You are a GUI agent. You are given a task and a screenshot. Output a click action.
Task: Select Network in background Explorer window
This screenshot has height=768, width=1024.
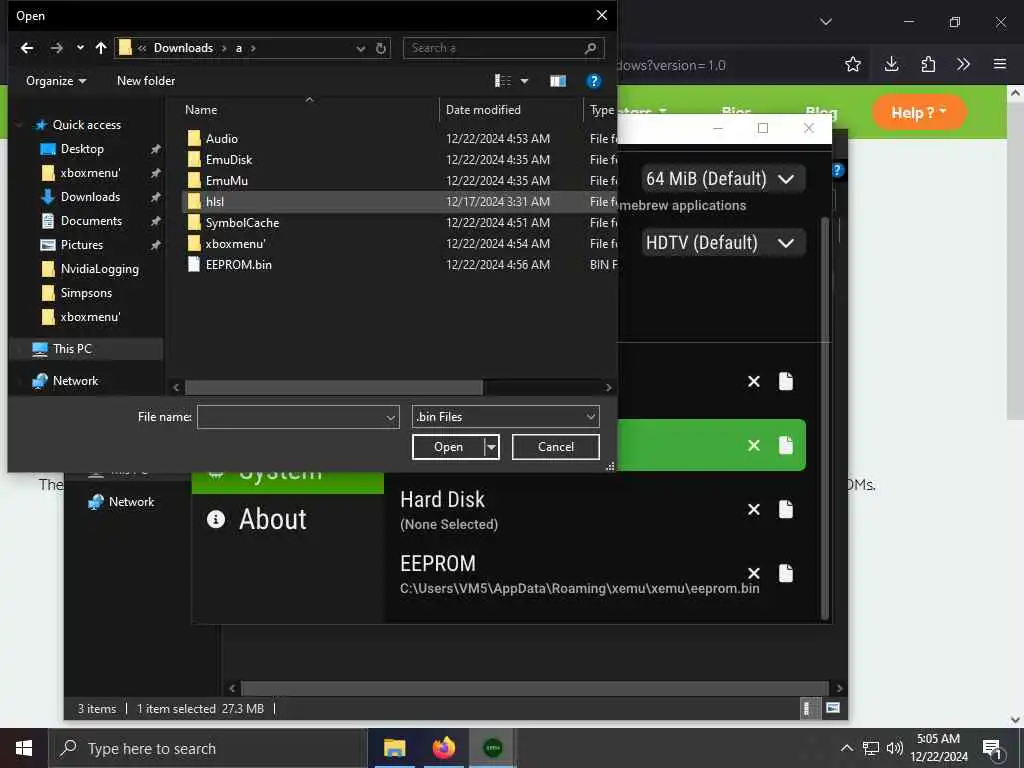tap(121, 502)
